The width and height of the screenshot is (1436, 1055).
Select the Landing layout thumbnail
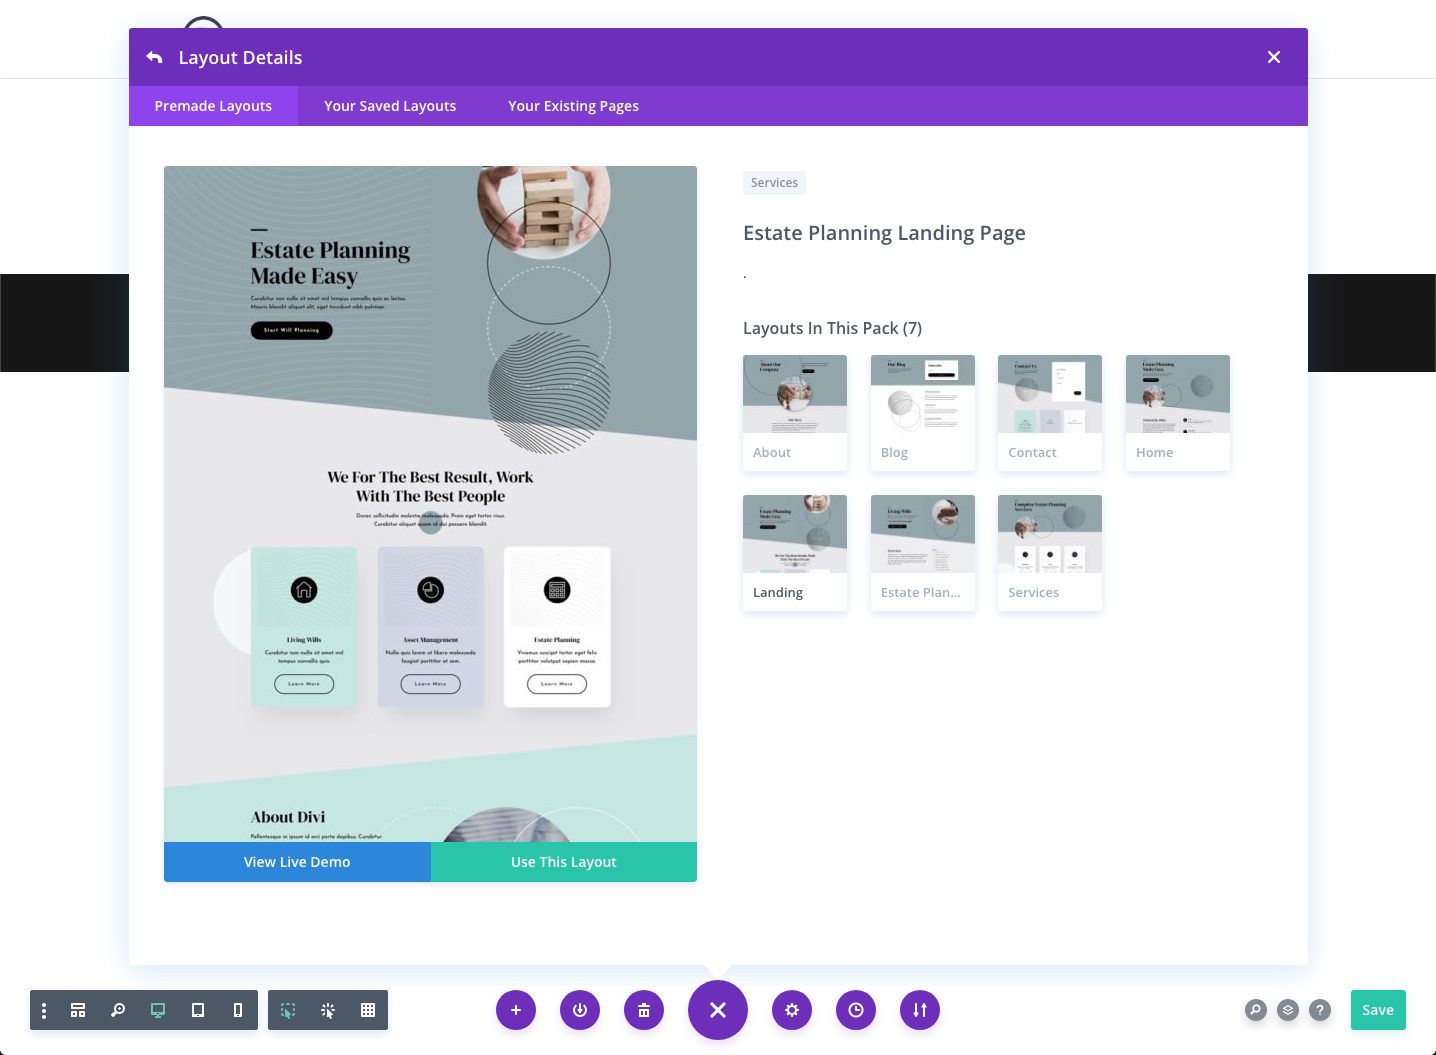click(x=794, y=533)
